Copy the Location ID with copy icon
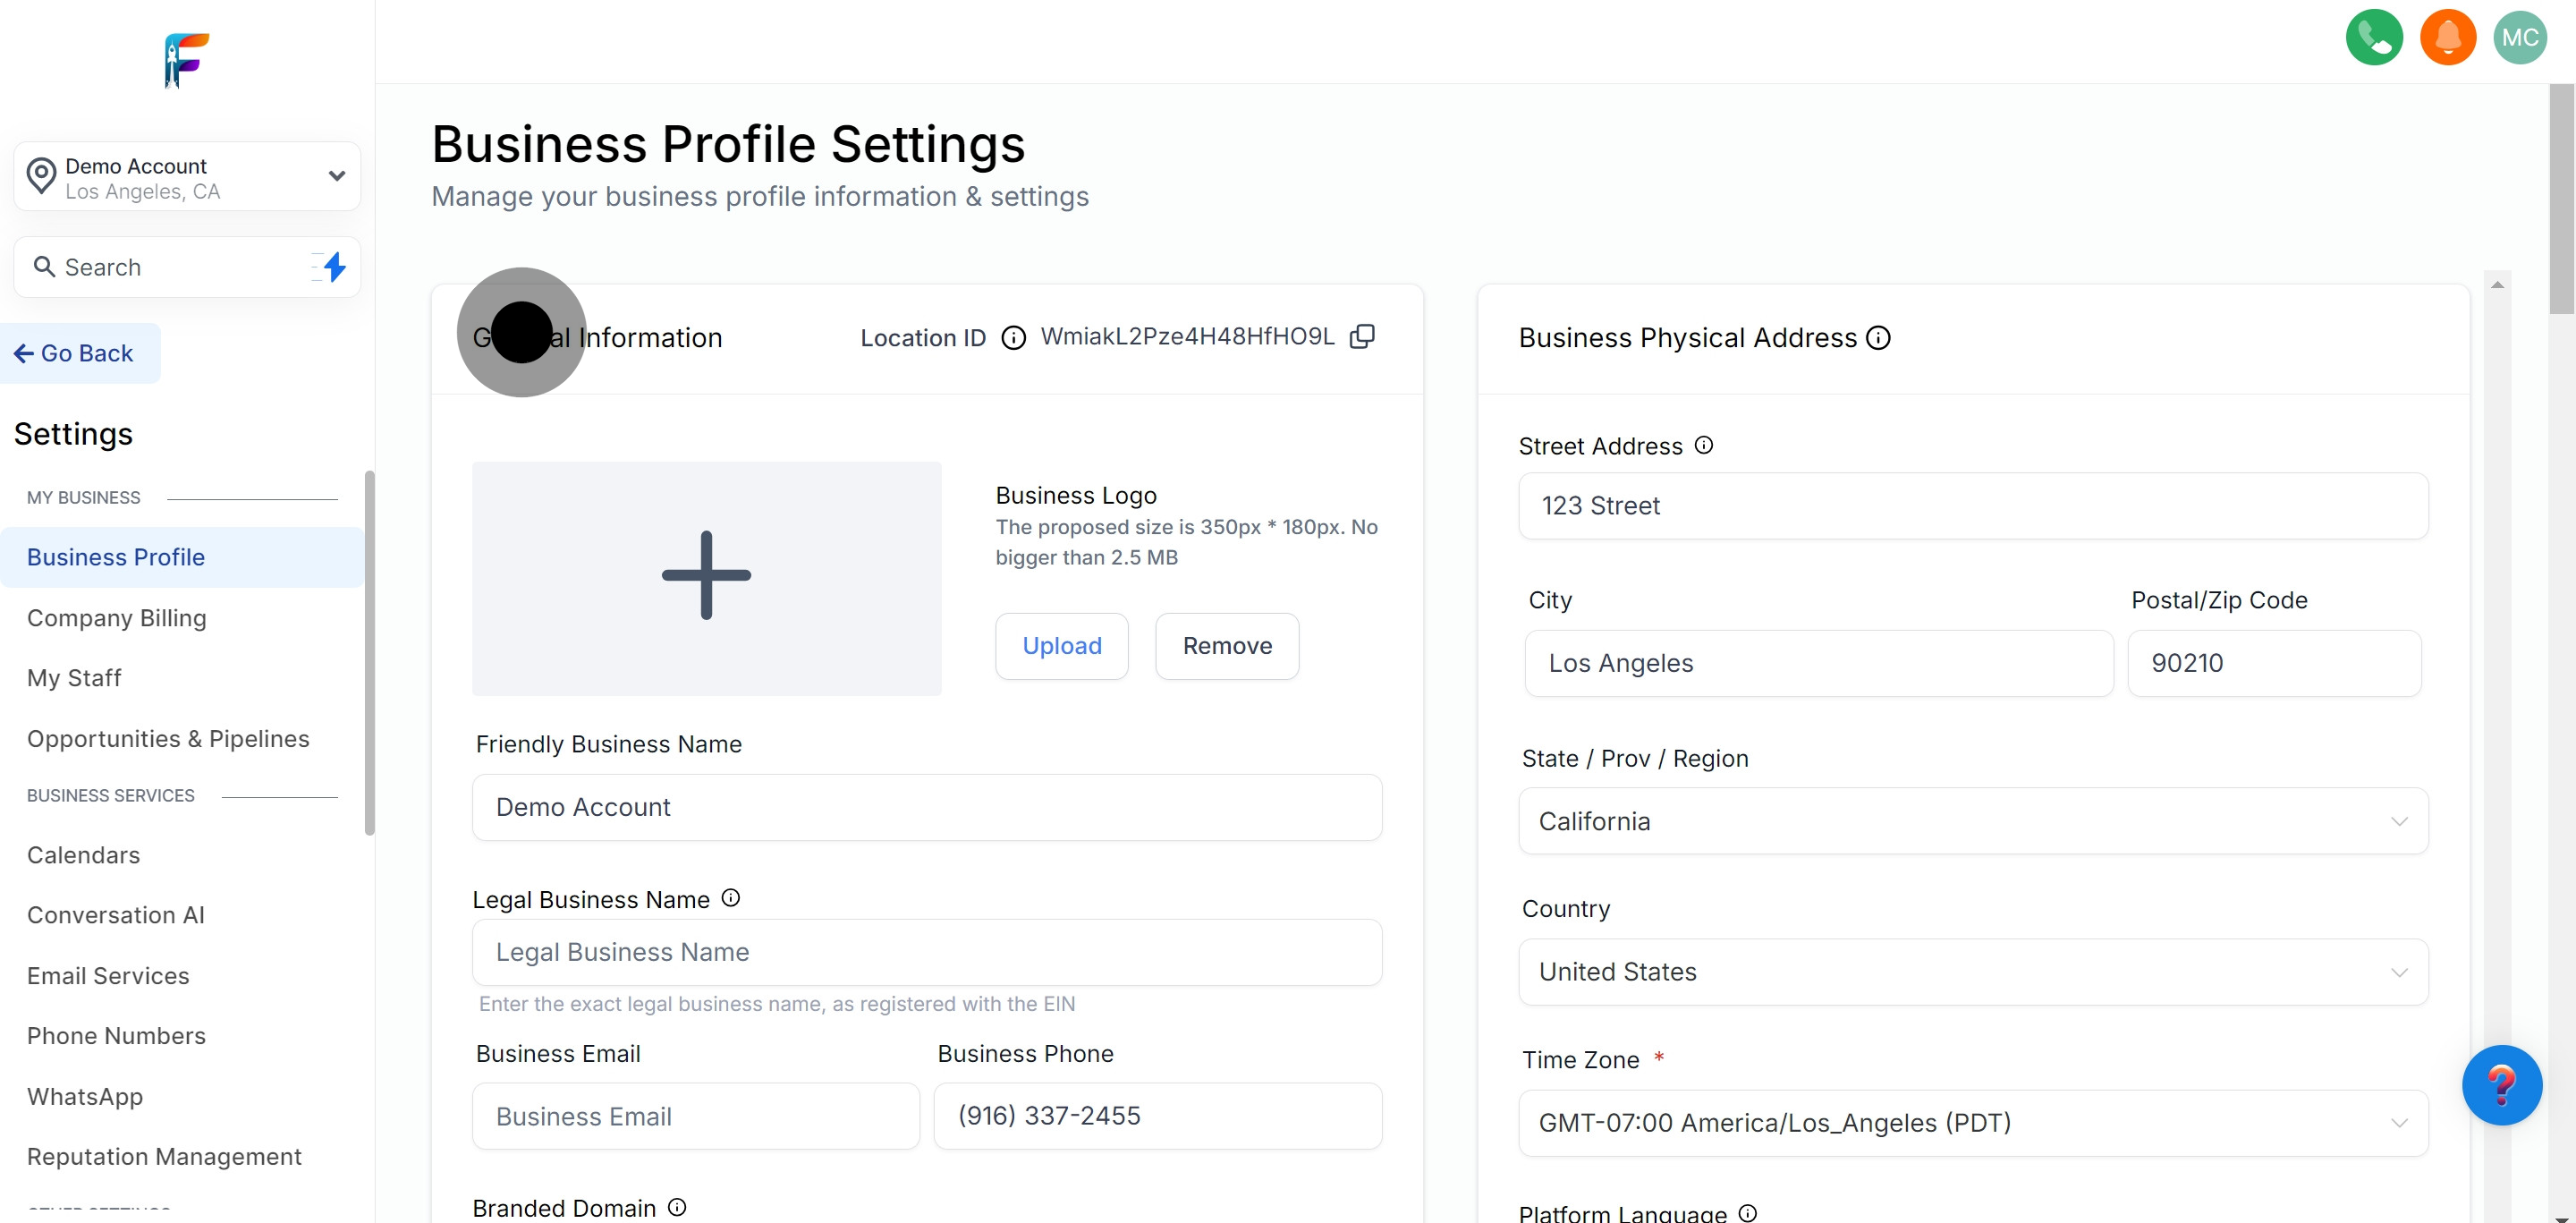2576x1223 pixels. (1362, 337)
